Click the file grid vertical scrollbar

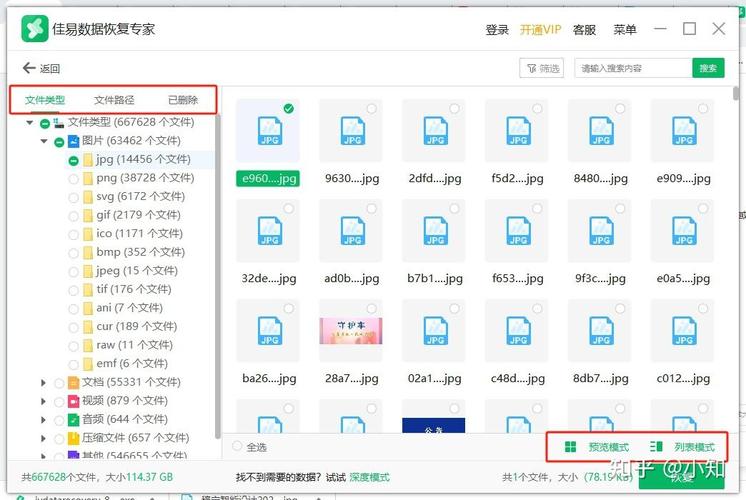point(736,93)
